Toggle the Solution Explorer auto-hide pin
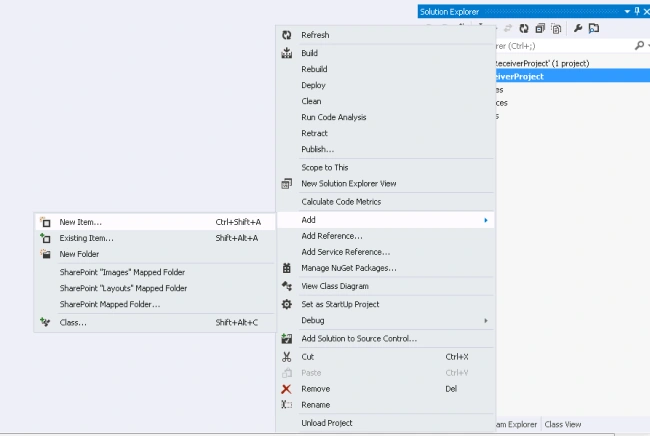 (x=637, y=12)
